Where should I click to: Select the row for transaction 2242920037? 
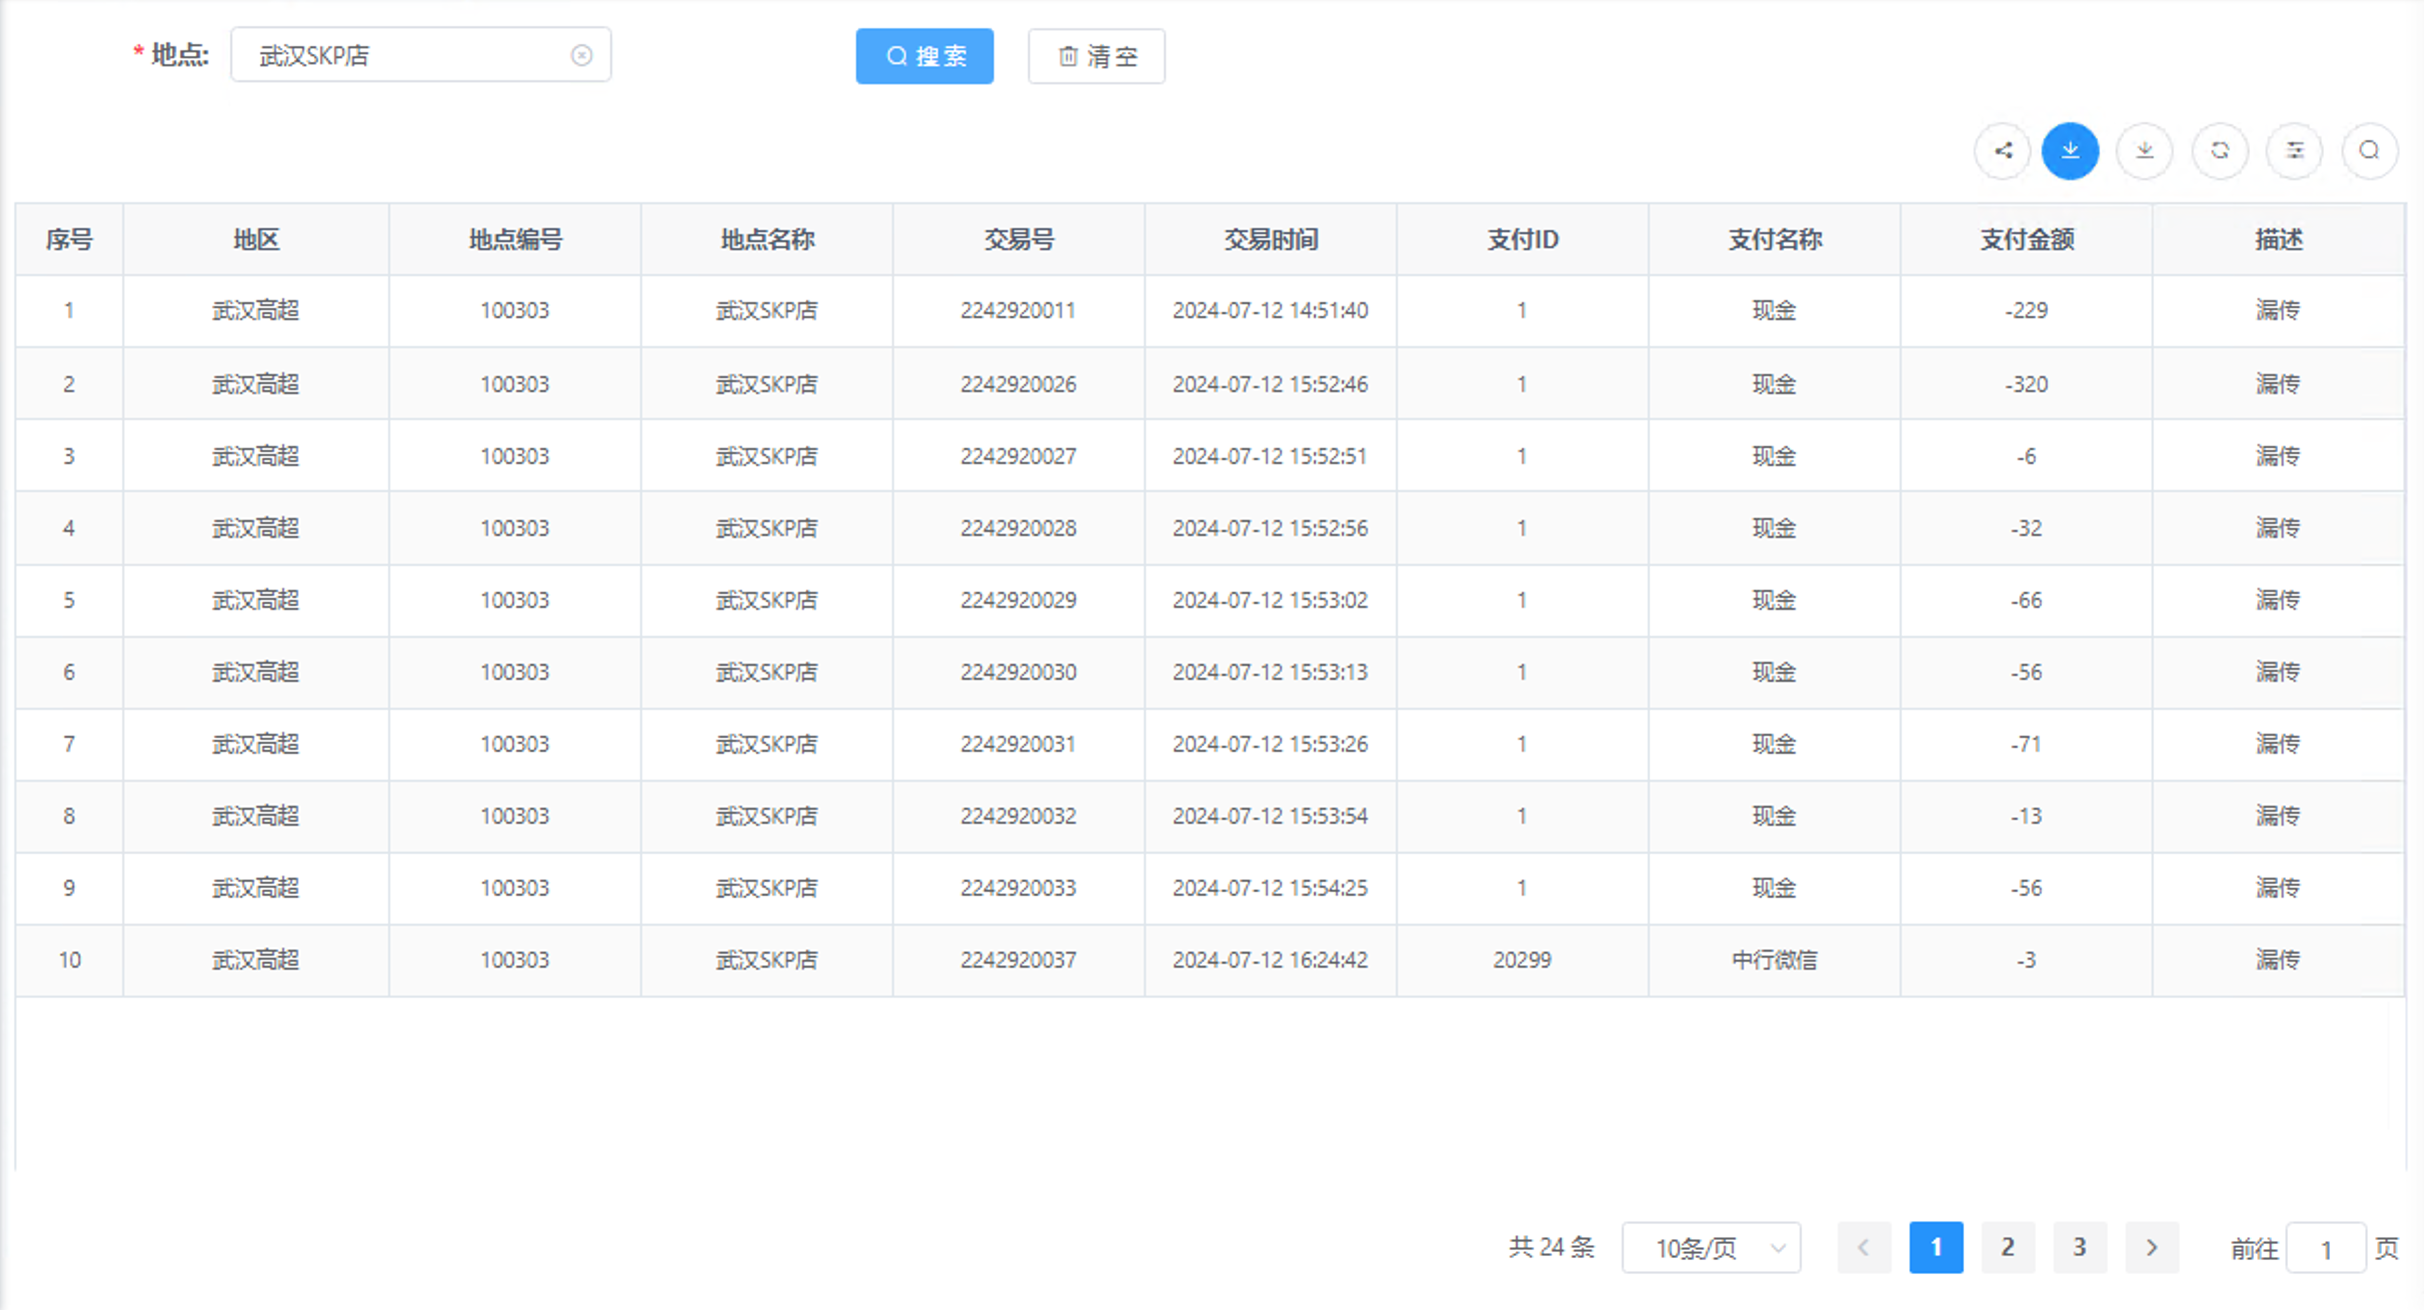[x=1018, y=959]
